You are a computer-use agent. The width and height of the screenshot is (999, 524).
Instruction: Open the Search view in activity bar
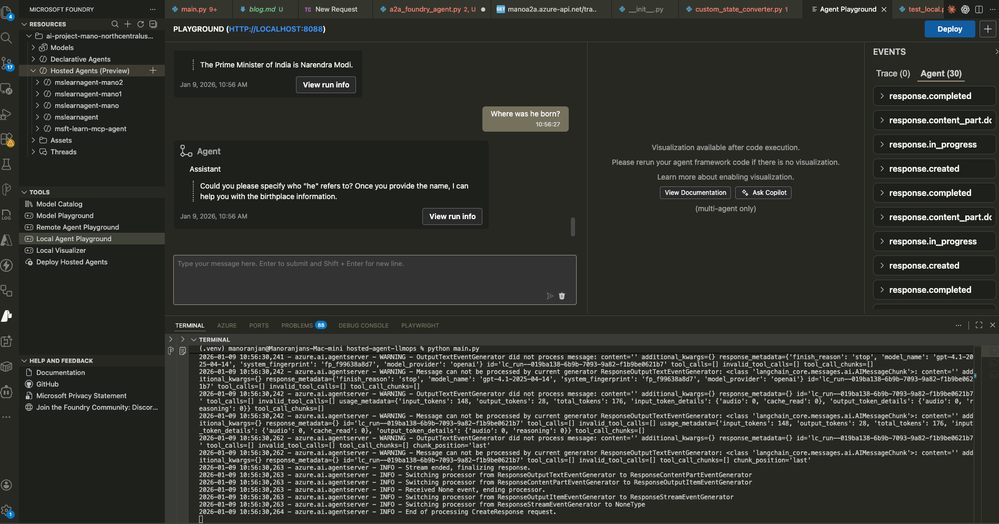tap(7, 38)
